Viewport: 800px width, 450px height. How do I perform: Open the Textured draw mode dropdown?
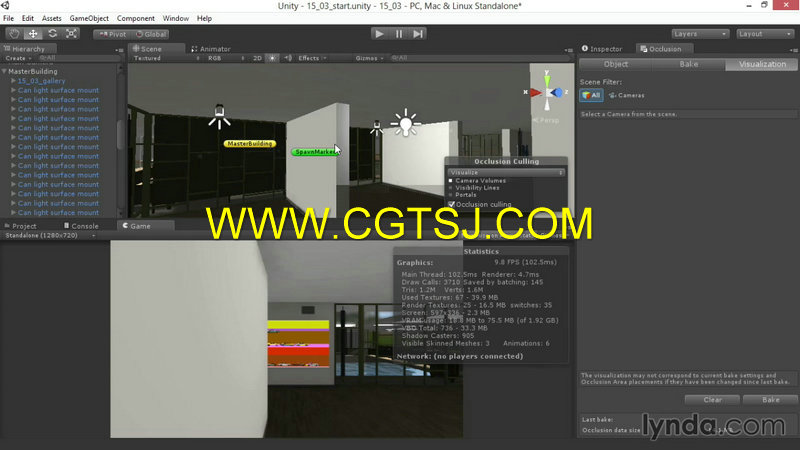pos(166,58)
